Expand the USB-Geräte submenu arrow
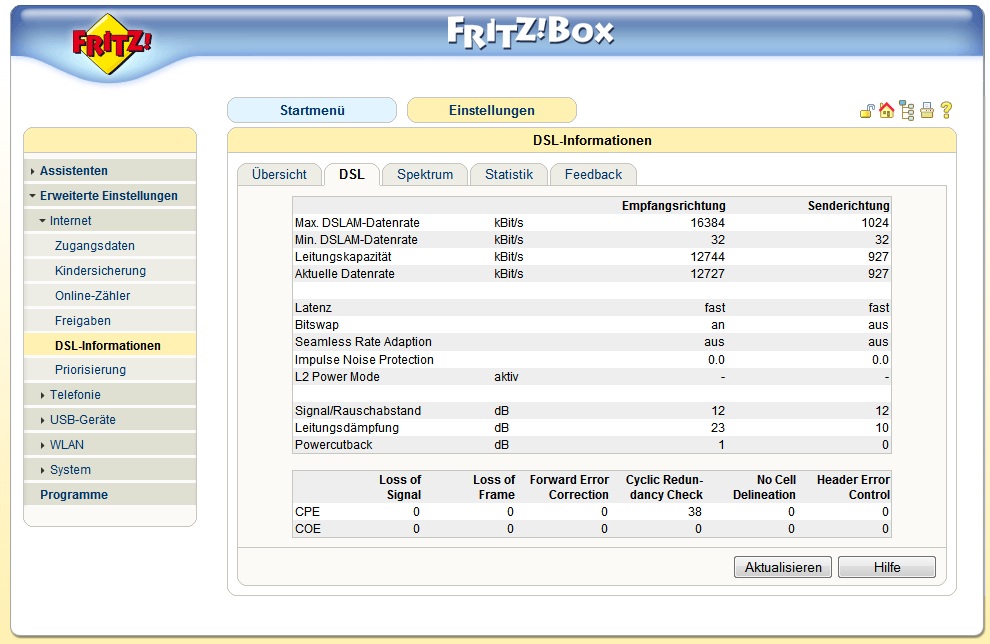The image size is (990, 644). 42,420
